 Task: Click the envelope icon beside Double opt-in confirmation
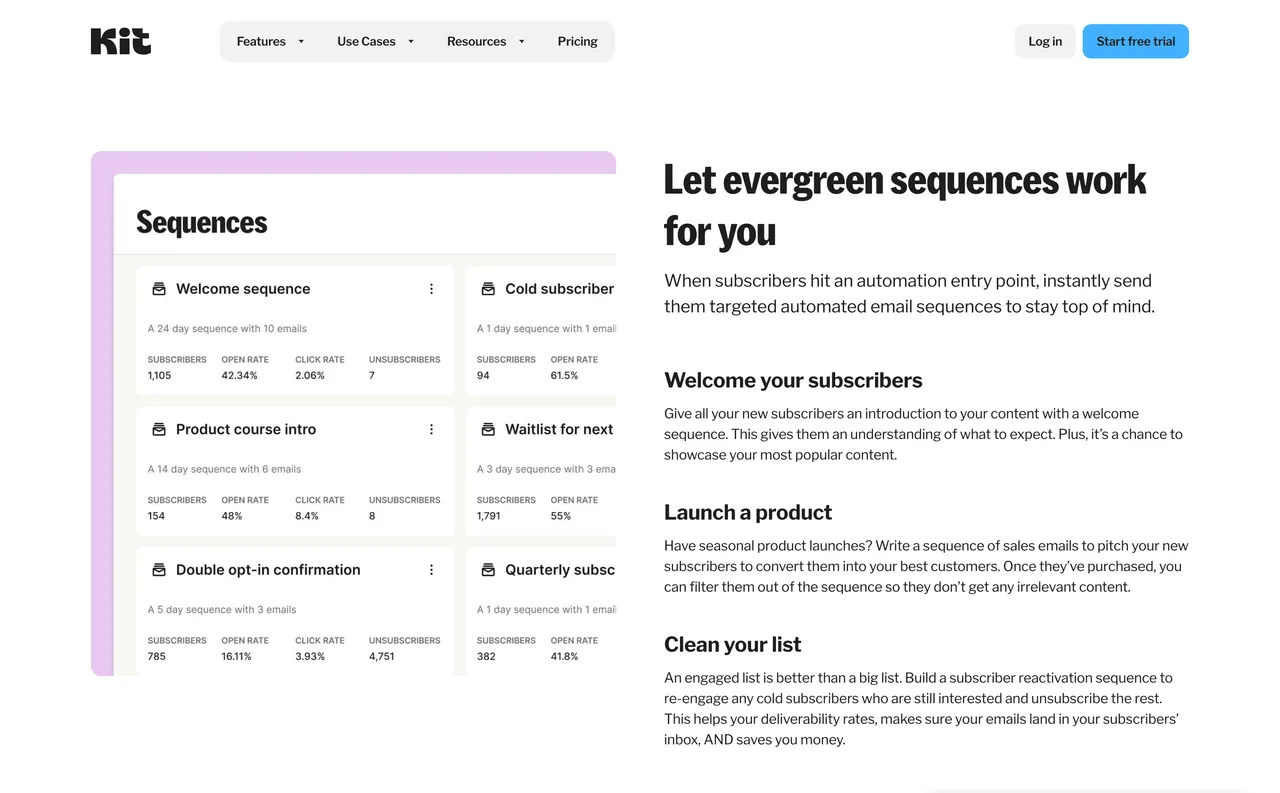point(159,569)
